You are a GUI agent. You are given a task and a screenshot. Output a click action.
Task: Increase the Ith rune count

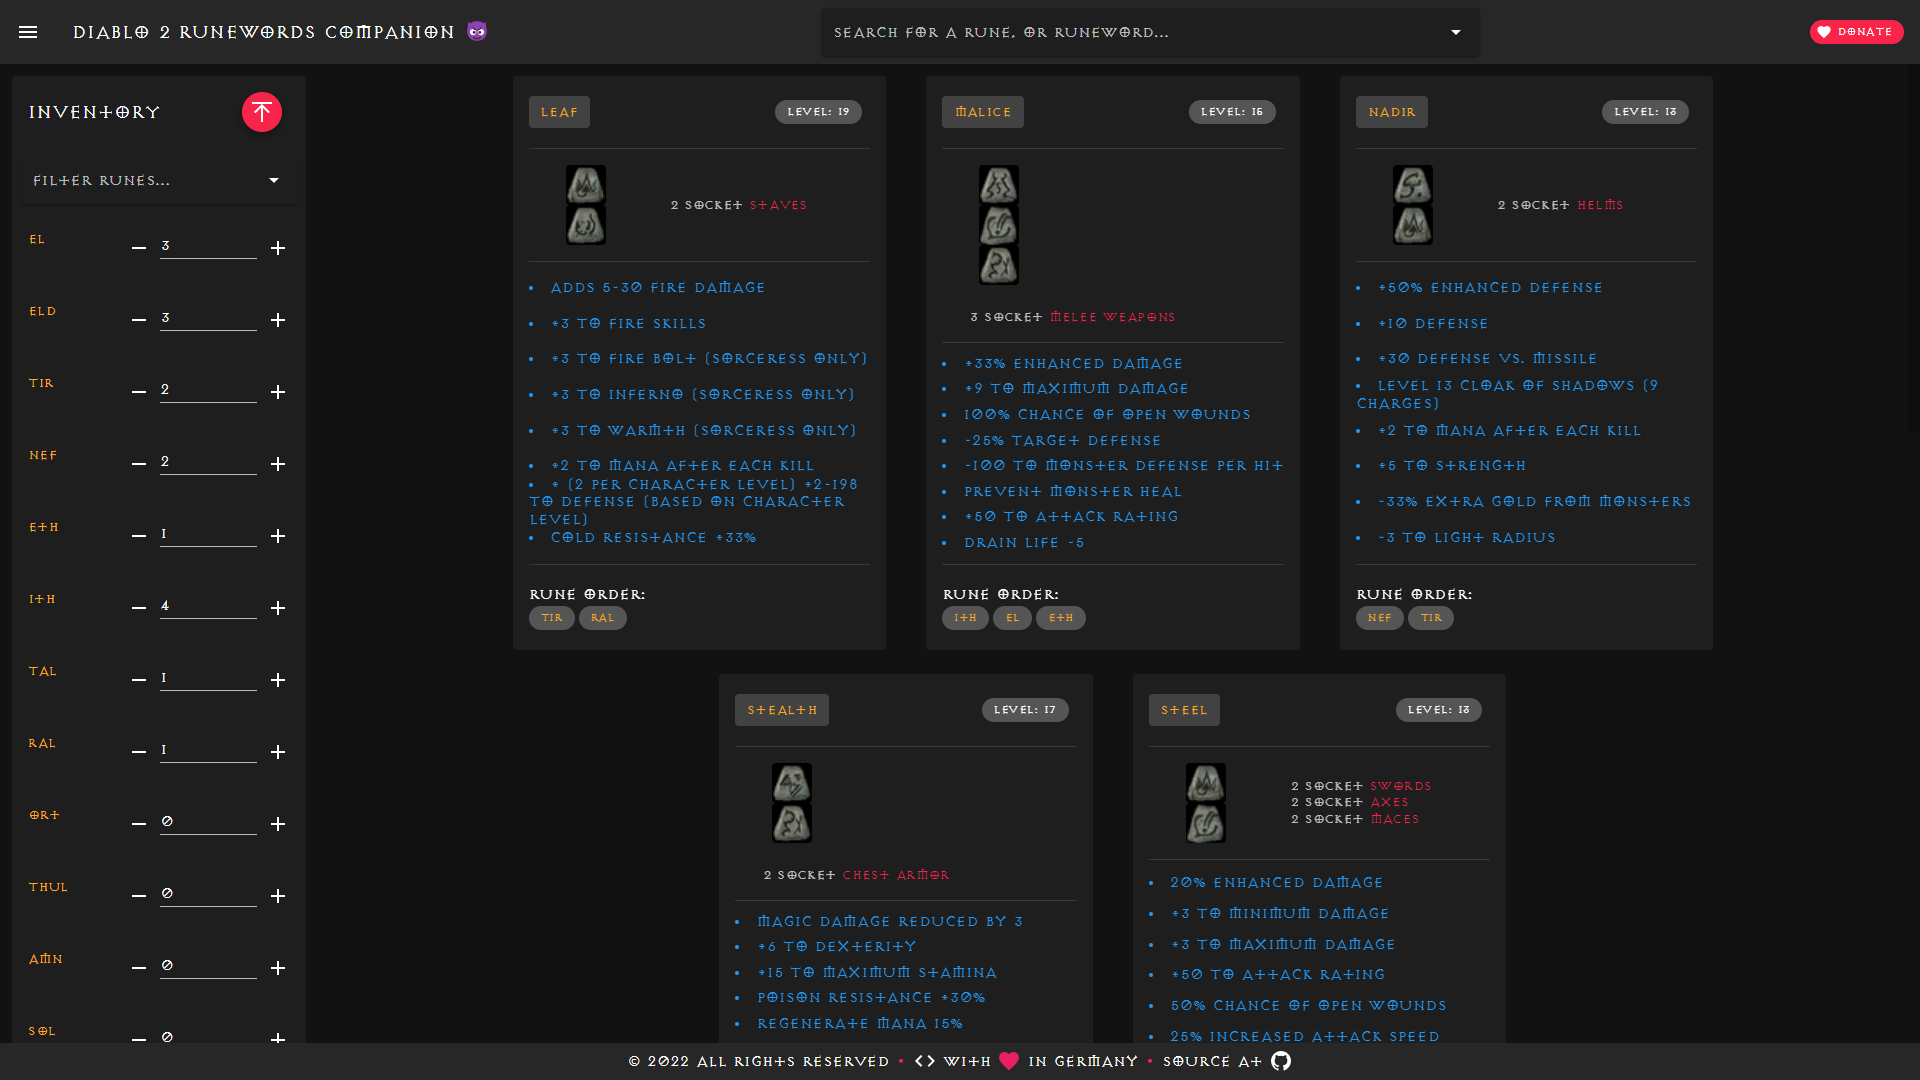(x=278, y=608)
